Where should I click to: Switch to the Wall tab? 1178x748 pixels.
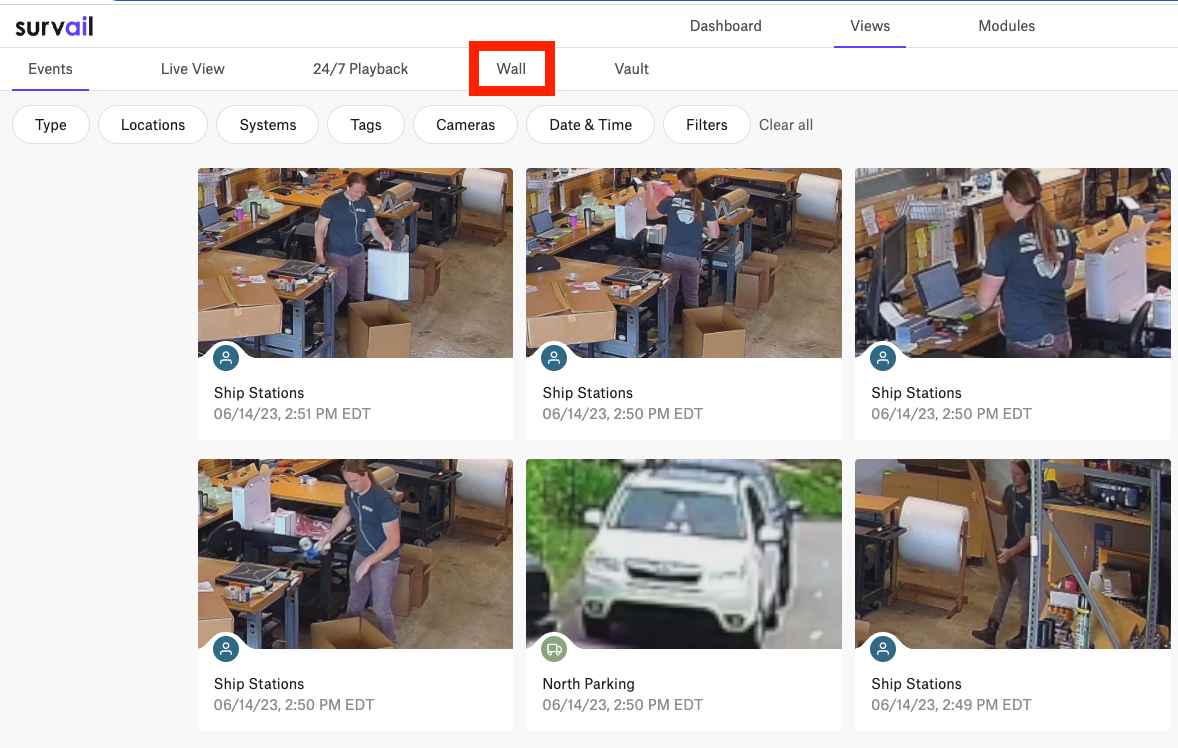tap(511, 69)
